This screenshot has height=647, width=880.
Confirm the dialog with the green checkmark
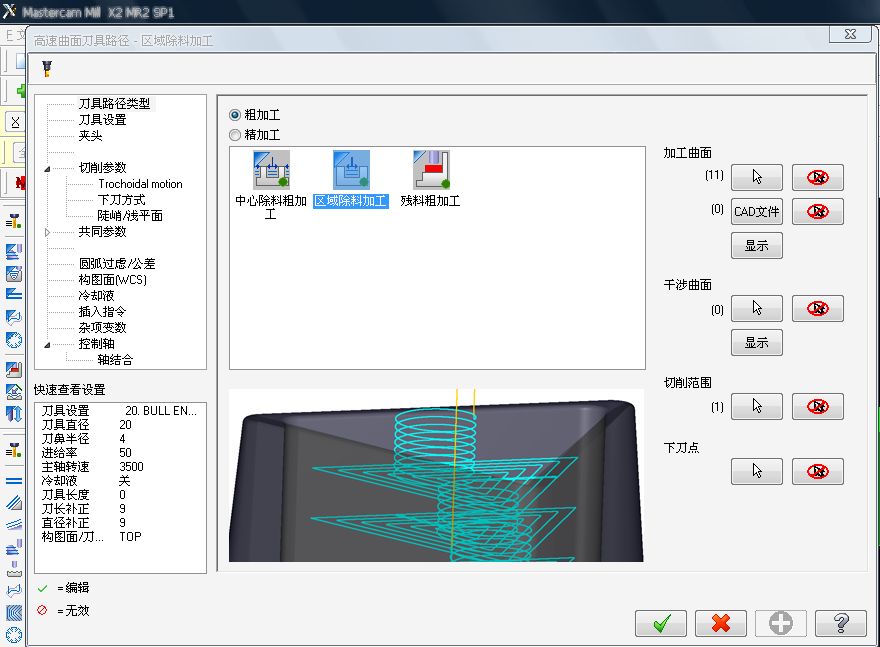pyautogui.click(x=661, y=623)
